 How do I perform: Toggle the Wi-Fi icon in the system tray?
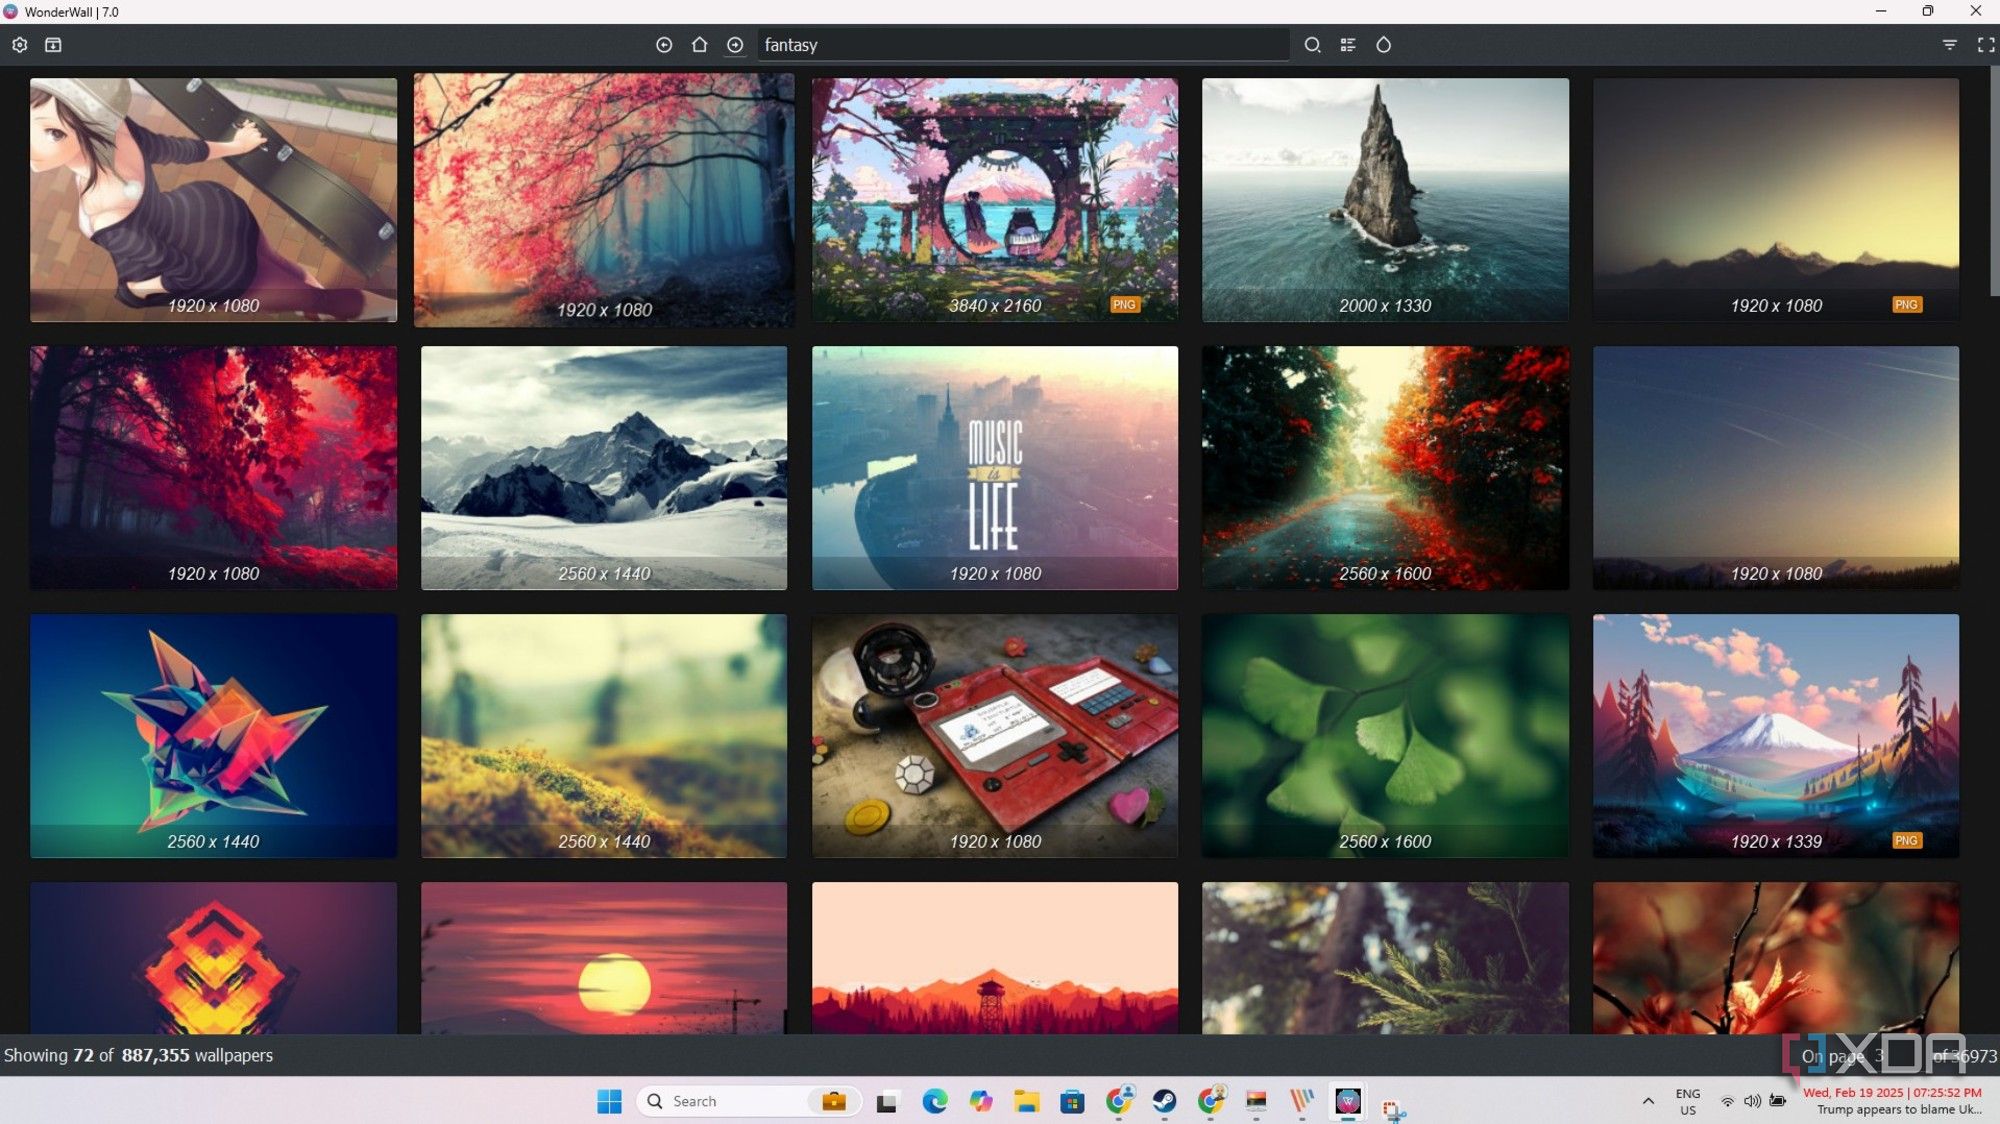[1727, 1101]
